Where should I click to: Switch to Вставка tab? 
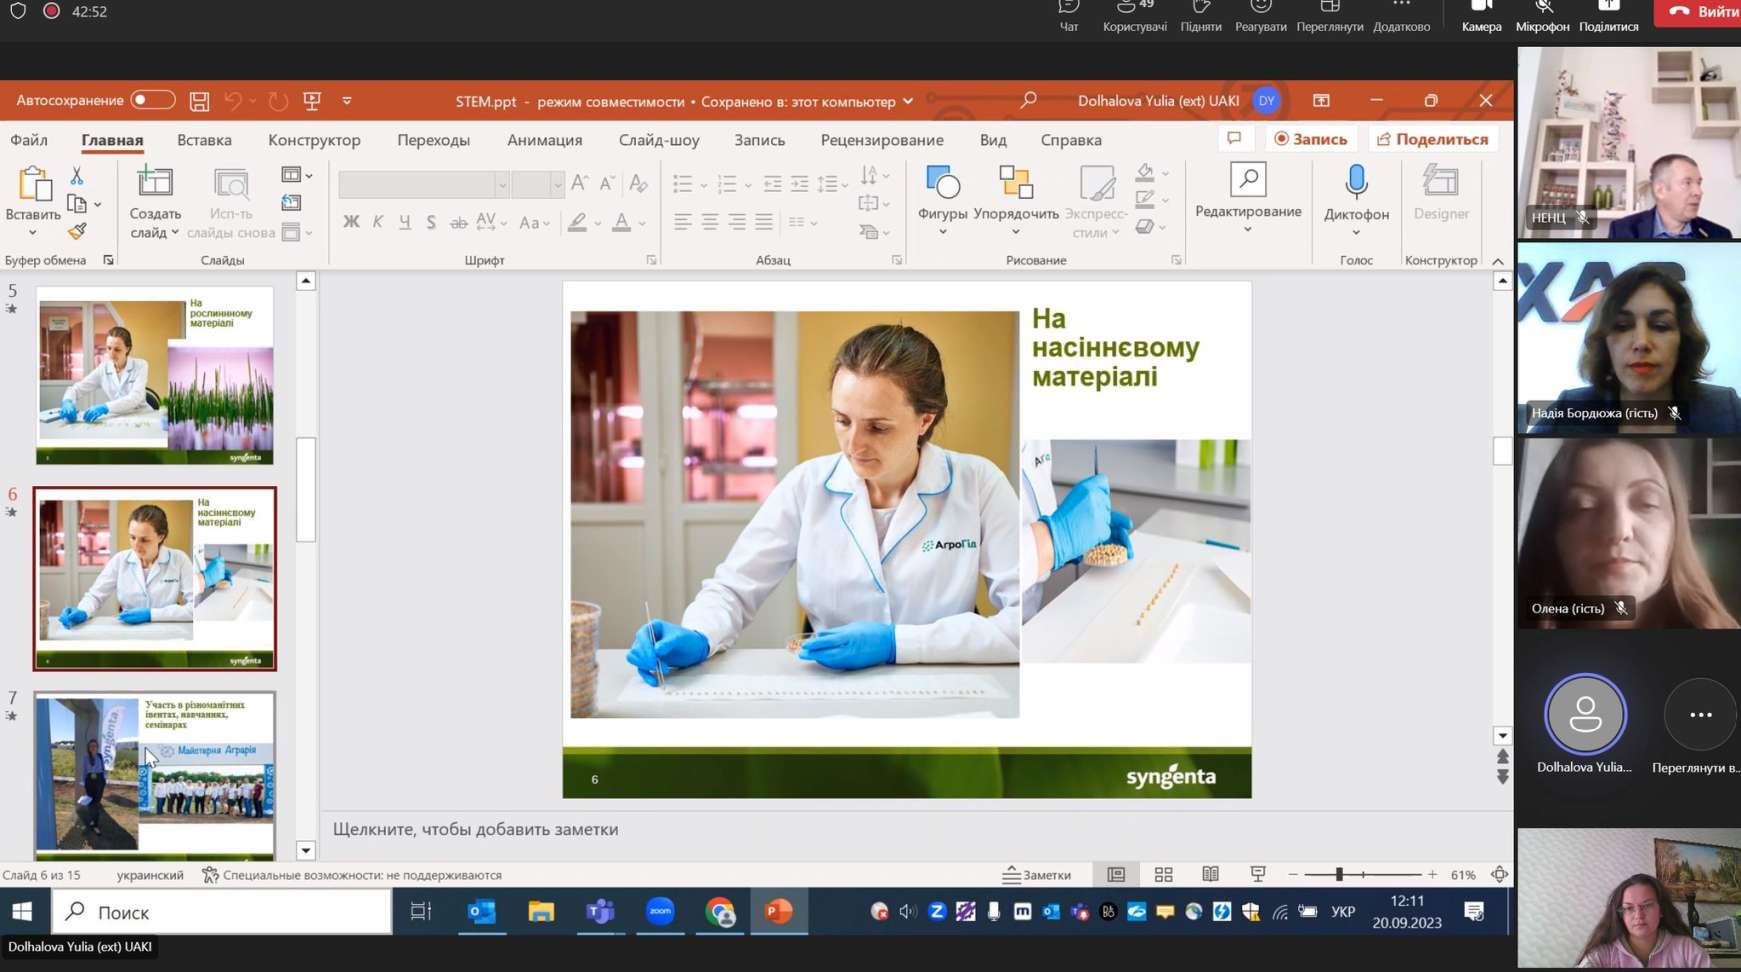pos(204,140)
